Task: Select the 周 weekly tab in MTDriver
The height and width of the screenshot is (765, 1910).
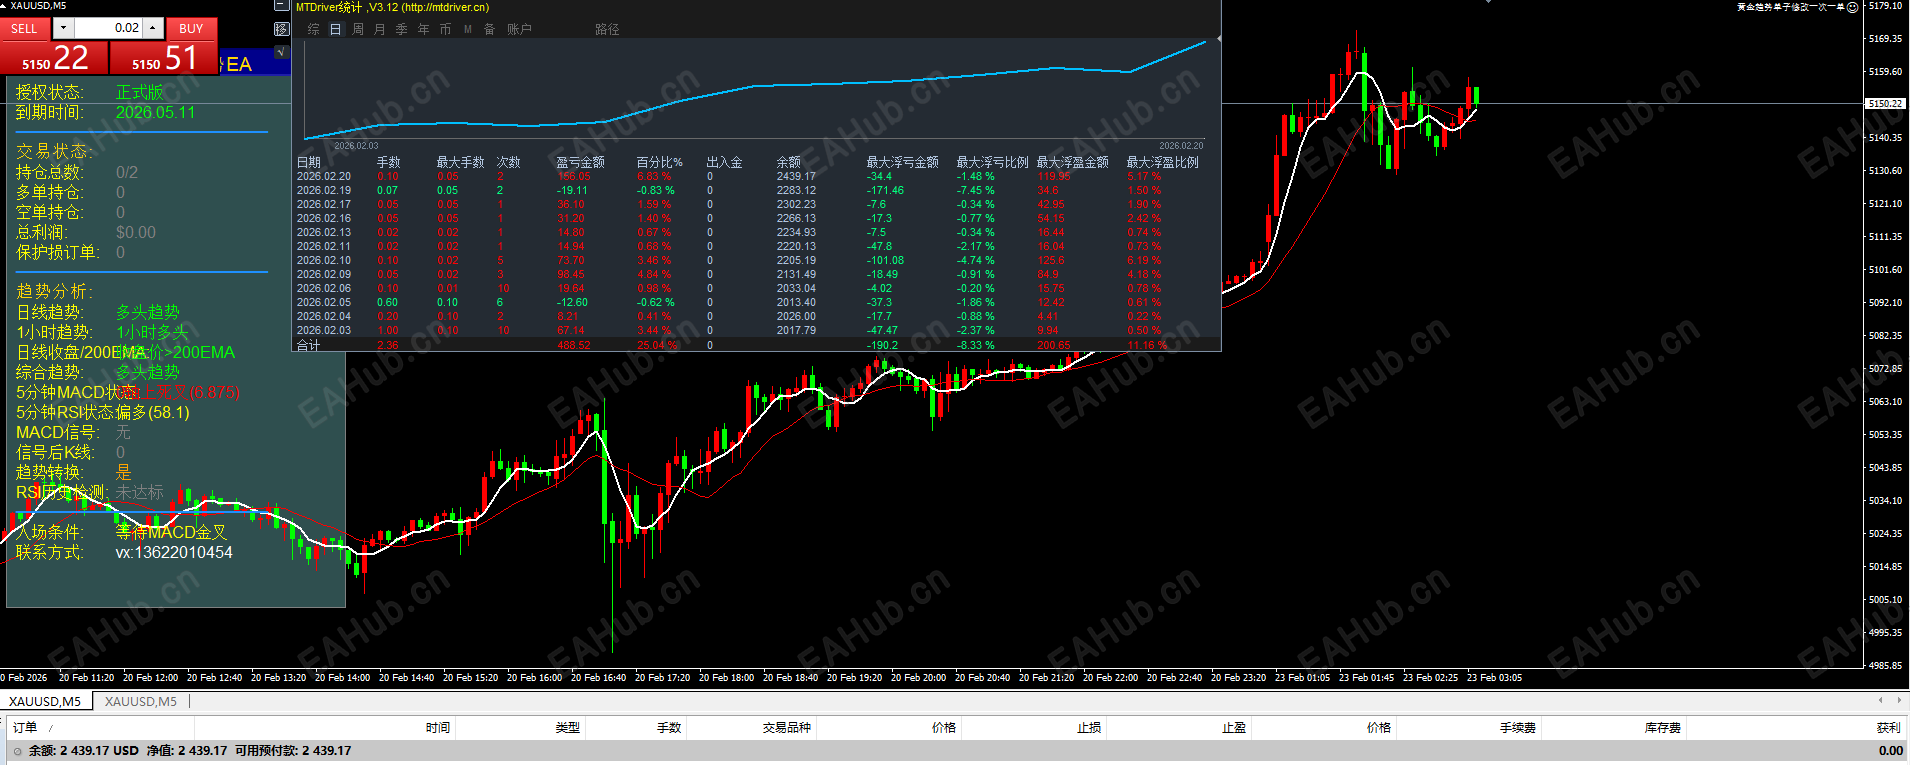Action: pos(358,30)
